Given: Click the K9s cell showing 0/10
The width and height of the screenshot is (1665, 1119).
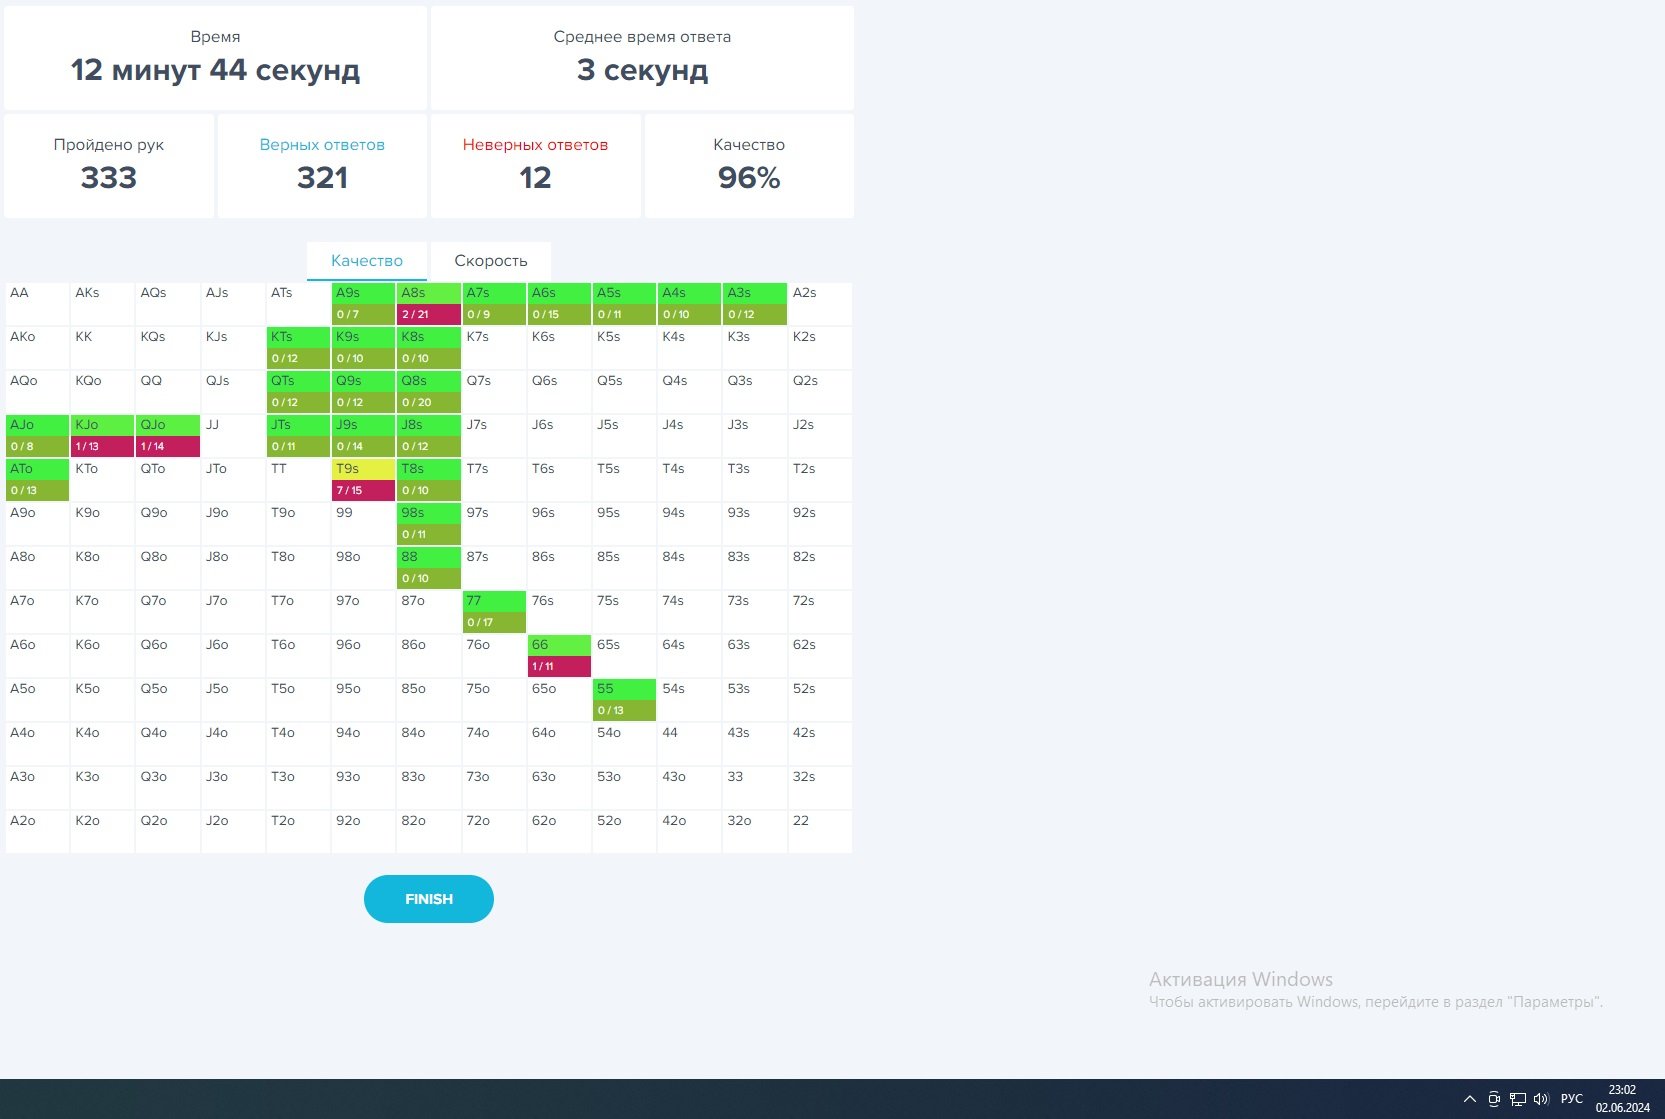Looking at the screenshot, I should (363, 348).
